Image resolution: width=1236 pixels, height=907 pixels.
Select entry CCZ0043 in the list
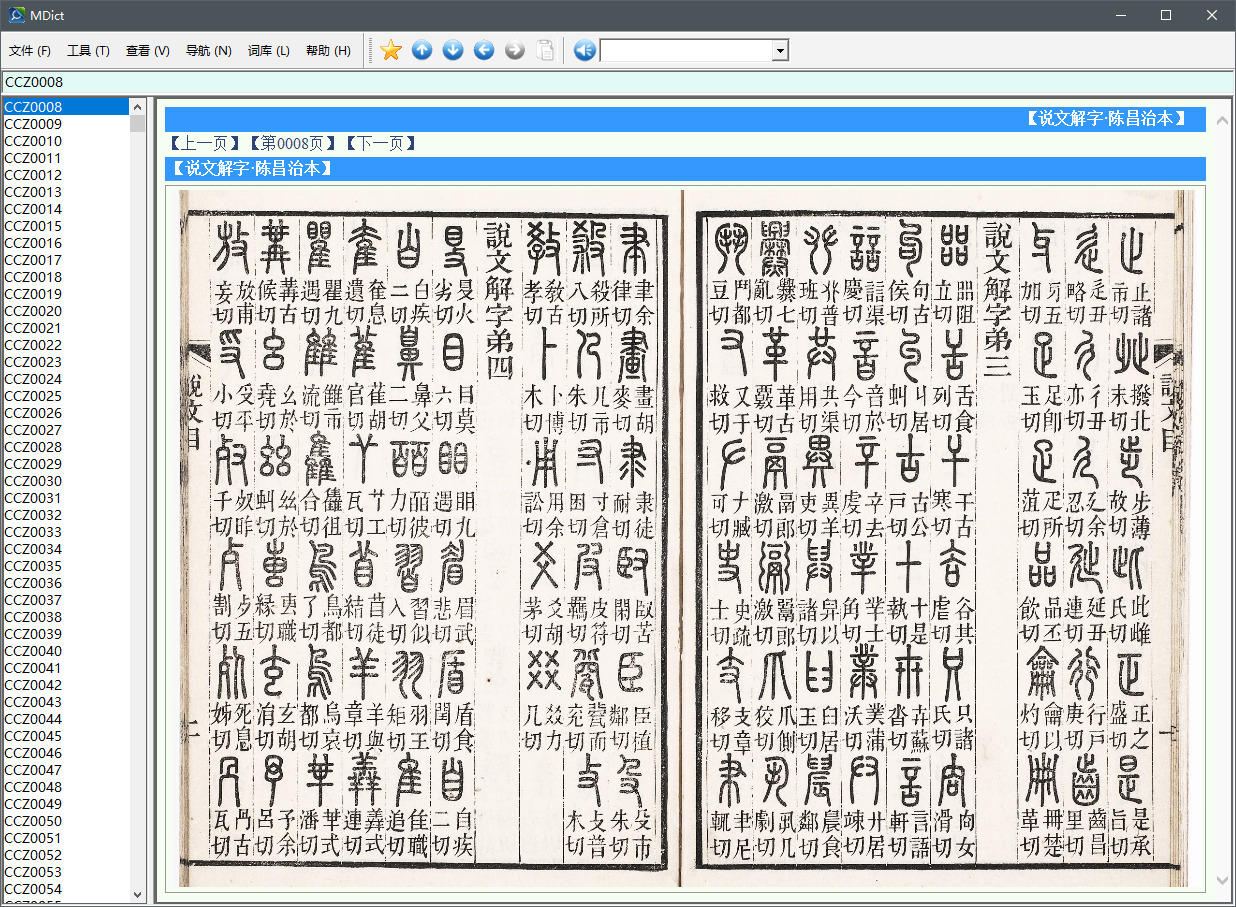pos(65,702)
